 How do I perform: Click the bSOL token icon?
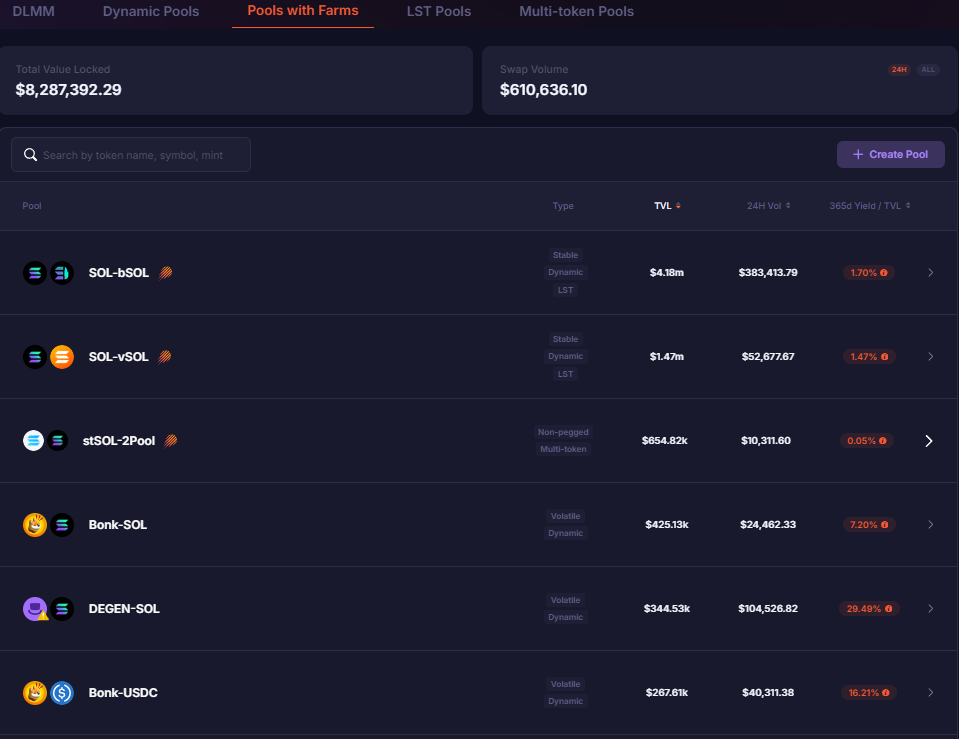click(x=62, y=273)
